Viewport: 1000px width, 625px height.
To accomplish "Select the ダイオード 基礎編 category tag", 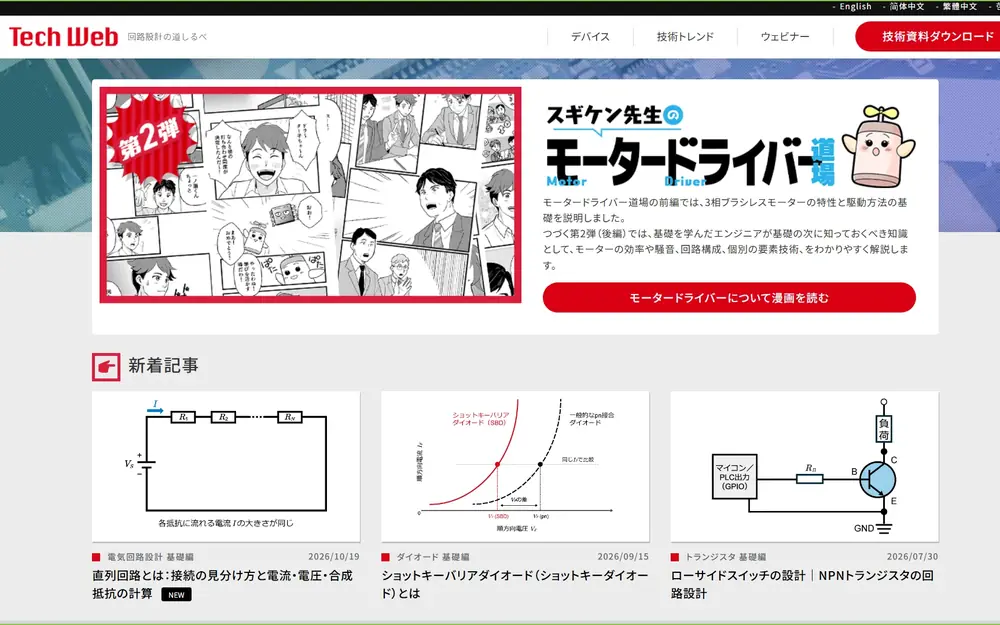I will click(x=432, y=557).
